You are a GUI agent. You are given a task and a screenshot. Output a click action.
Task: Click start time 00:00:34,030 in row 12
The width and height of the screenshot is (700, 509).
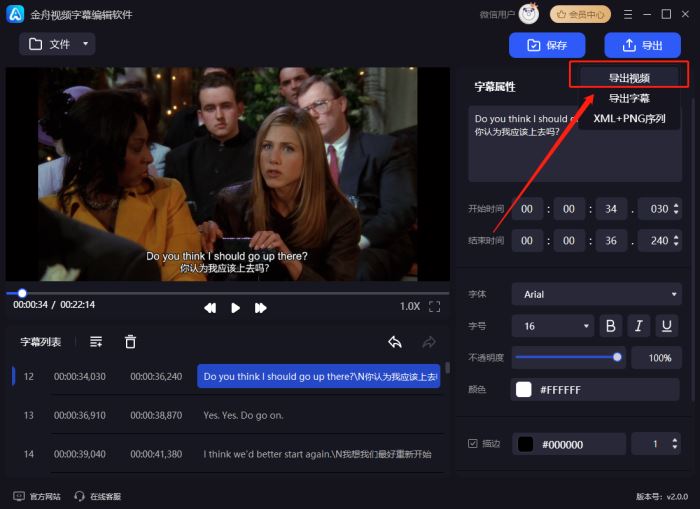(x=80, y=376)
